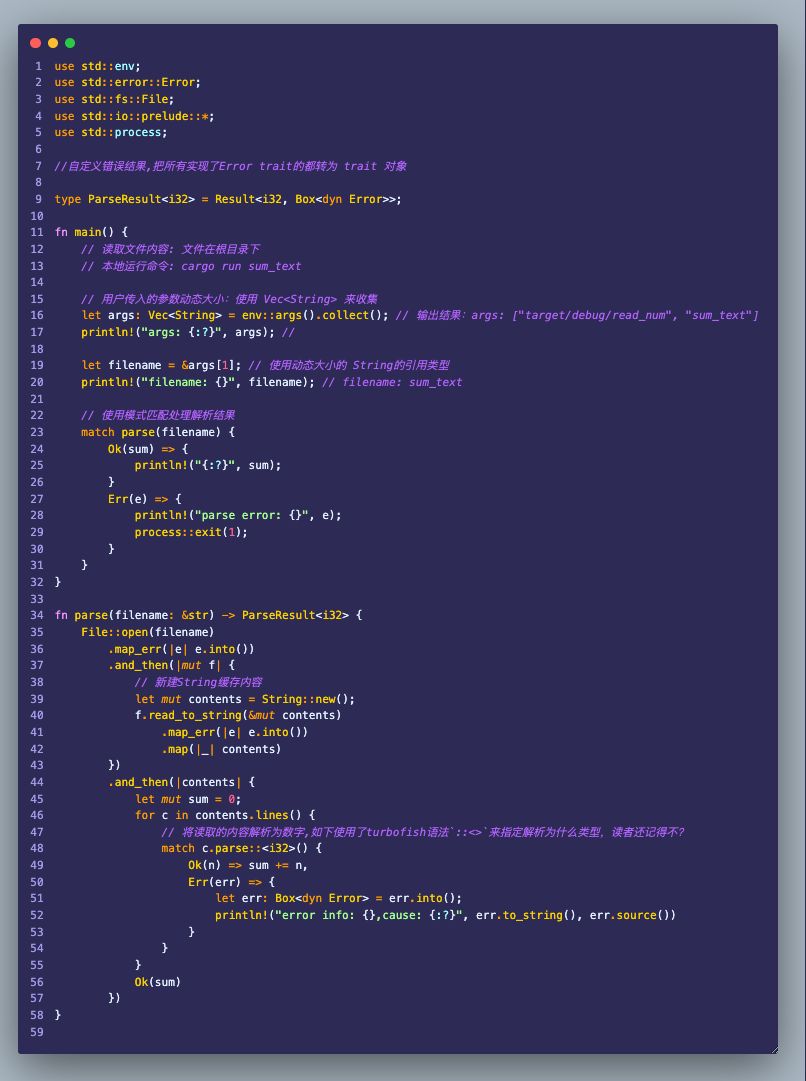Click 'match parse(filename) {' line

(x=158, y=432)
